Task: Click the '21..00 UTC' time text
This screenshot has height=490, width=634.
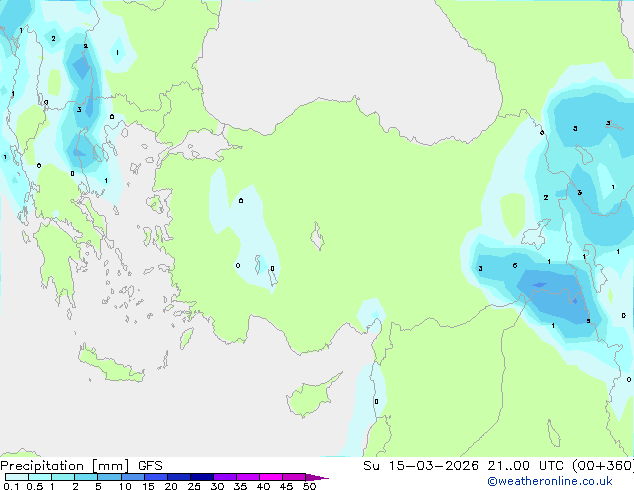Action: [525, 466]
